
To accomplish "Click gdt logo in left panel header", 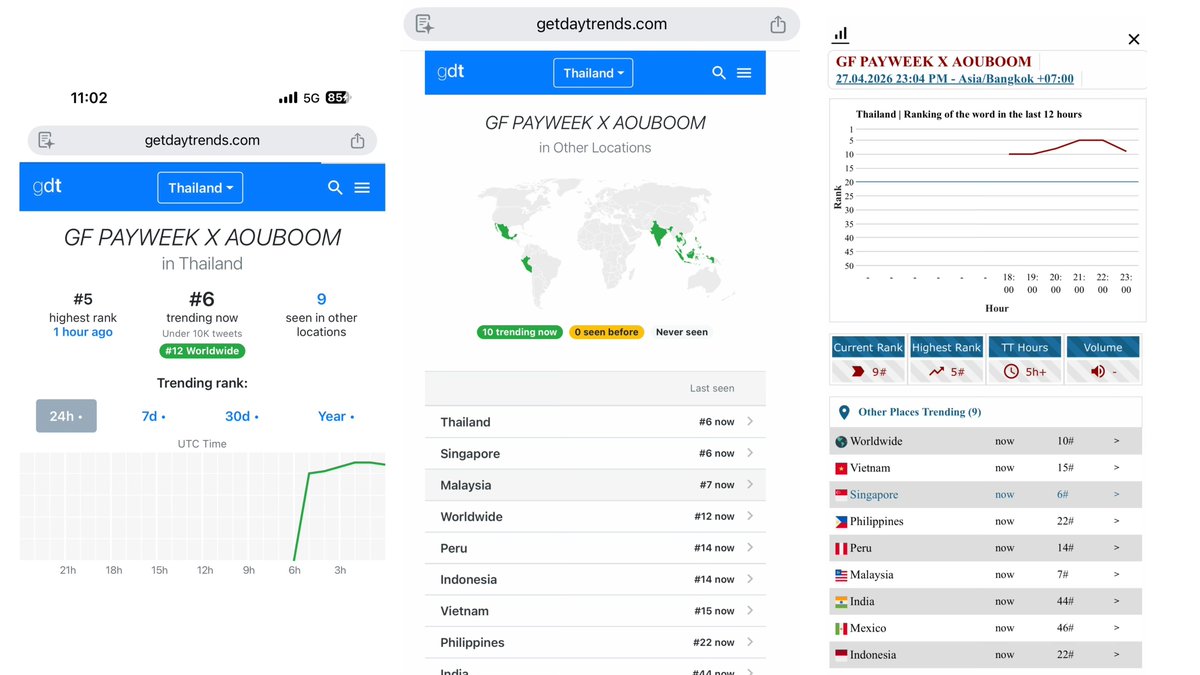I will [47, 187].
